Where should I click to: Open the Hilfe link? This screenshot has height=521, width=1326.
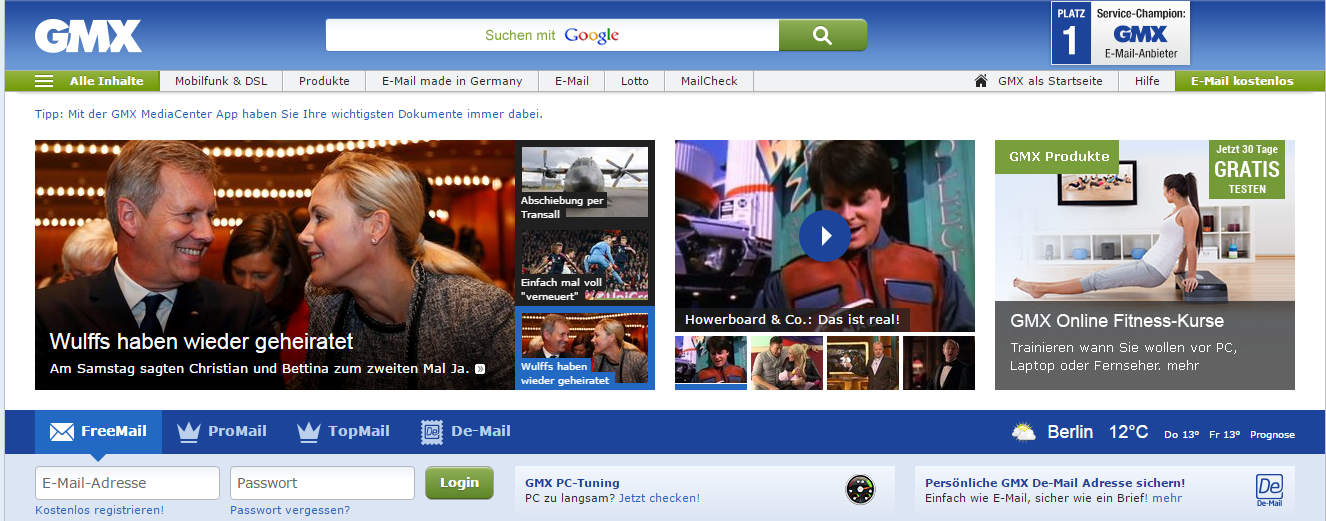[1147, 81]
